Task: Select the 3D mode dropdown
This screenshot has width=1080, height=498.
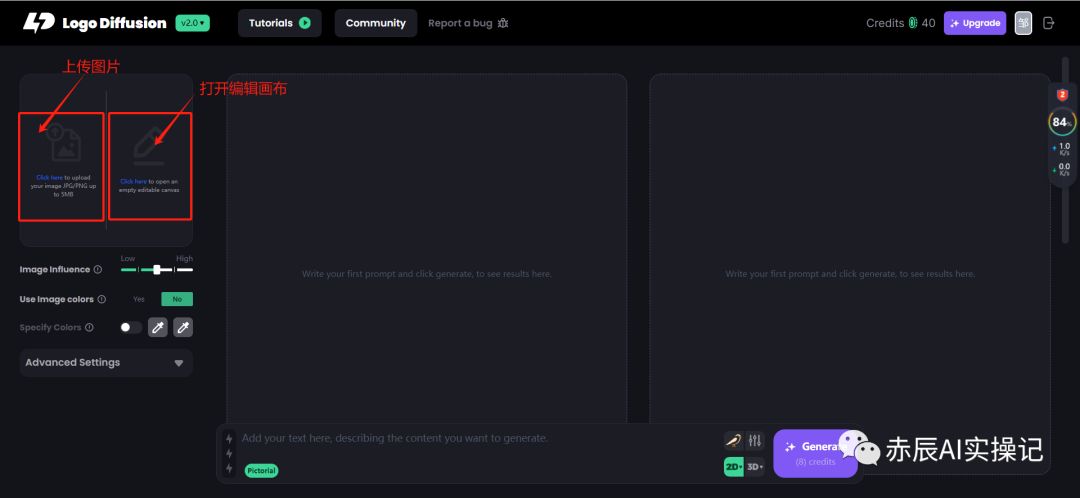Action: point(755,466)
